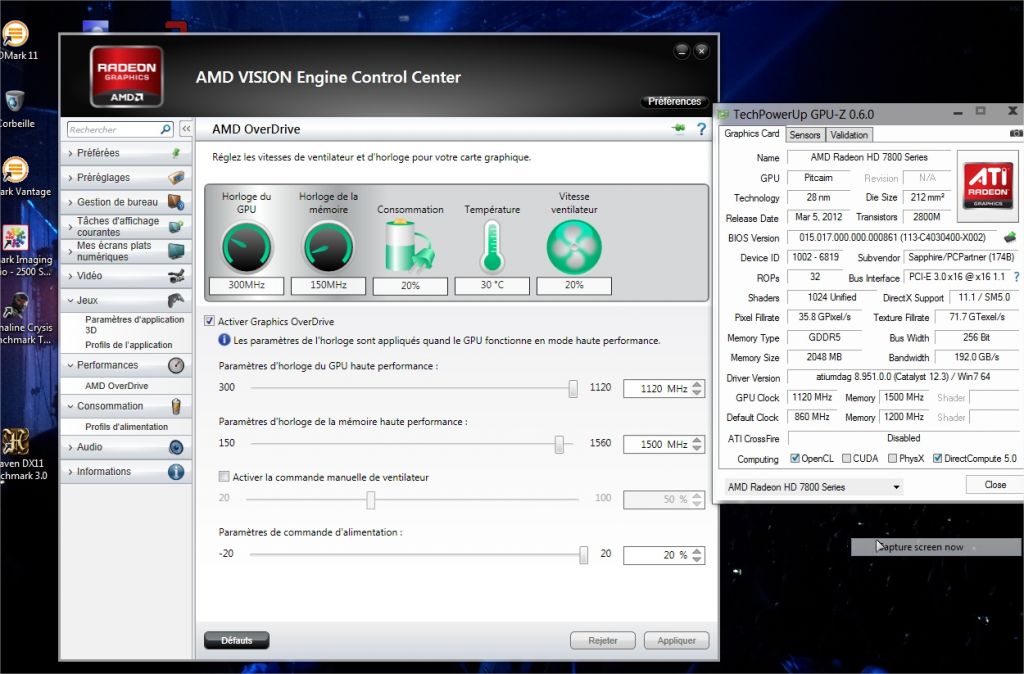Toggle PhysX checkbox in GPU-Z
Viewport: 1024px width, 674px height.
coord(892,458)
